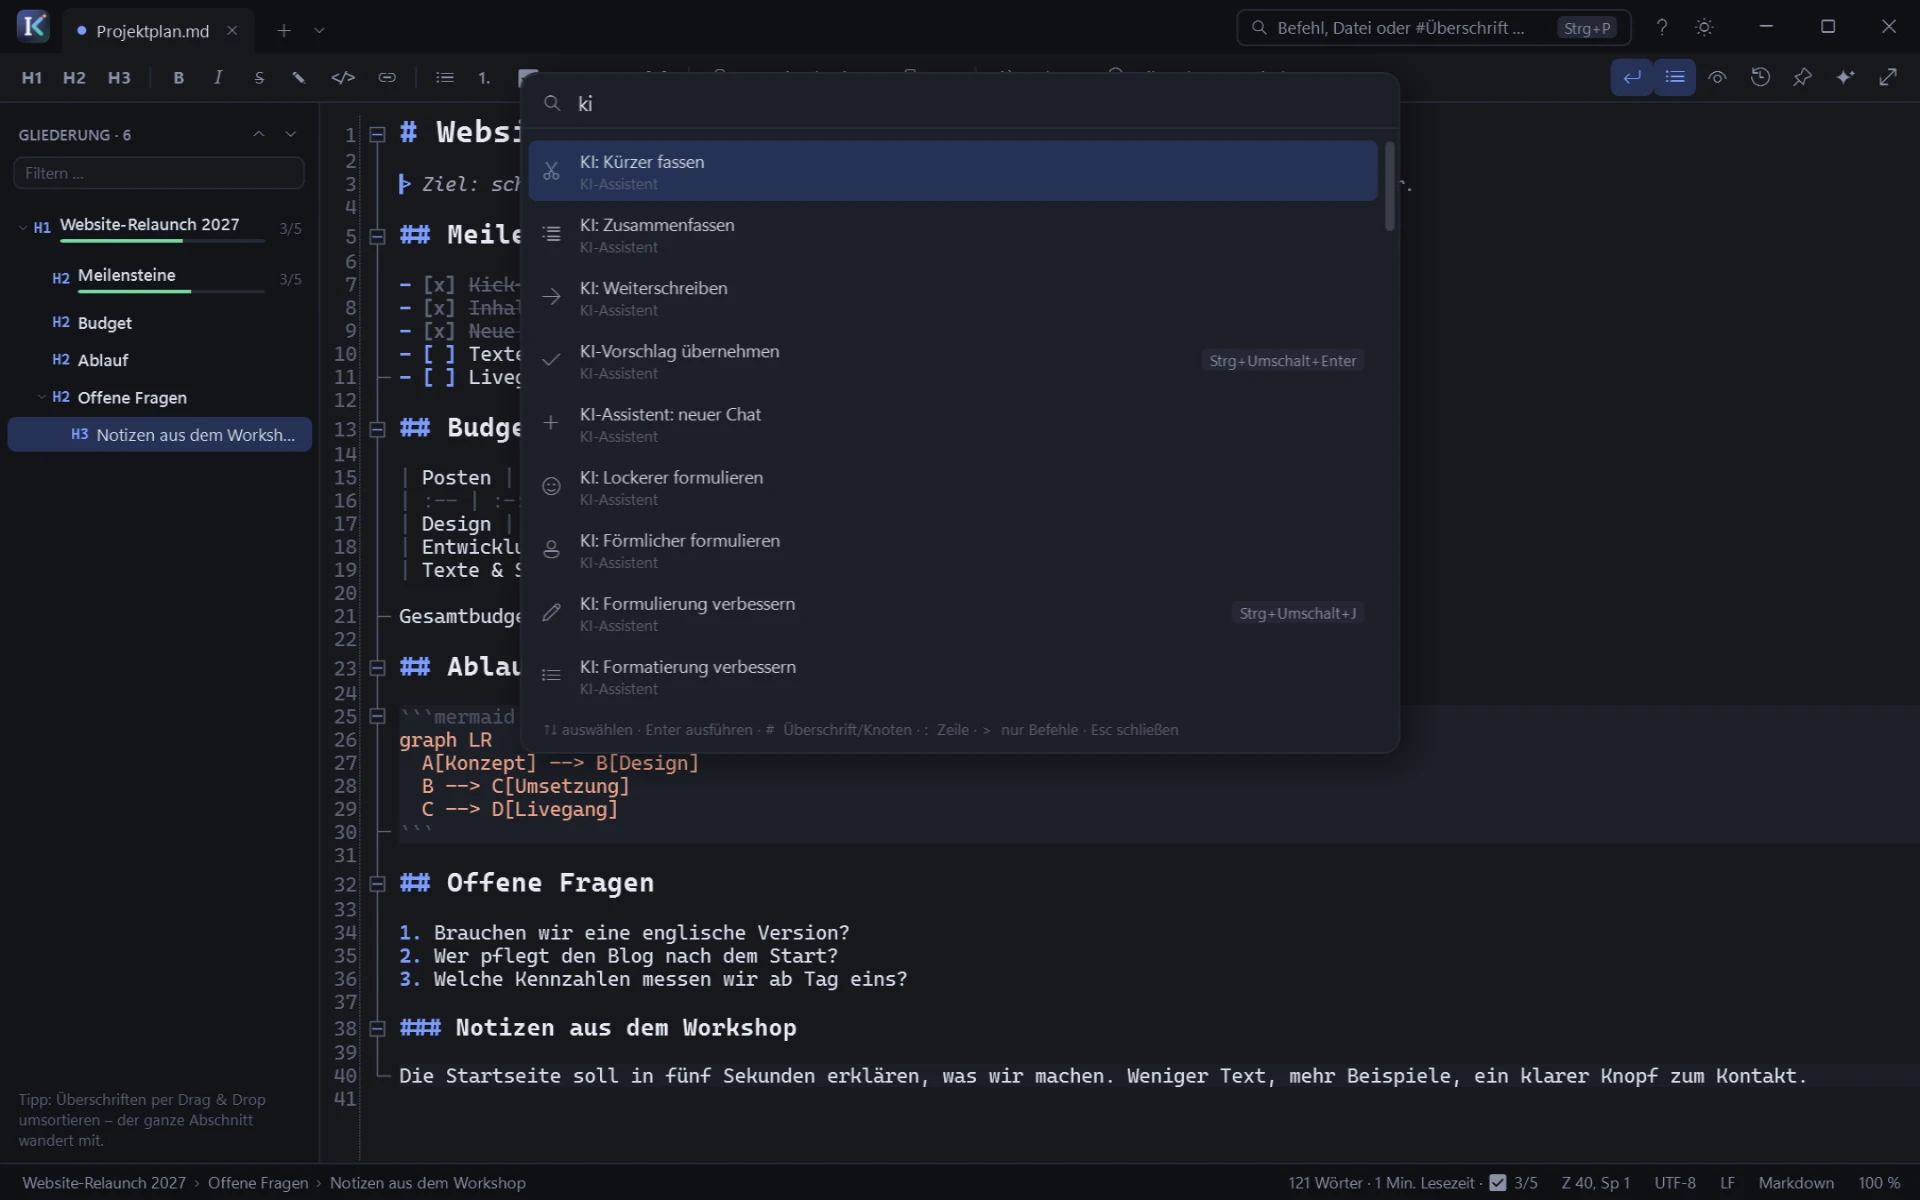Click Meilensteine progress bar
Viewport: 1920px width, 1200px height.
point(171,291)
